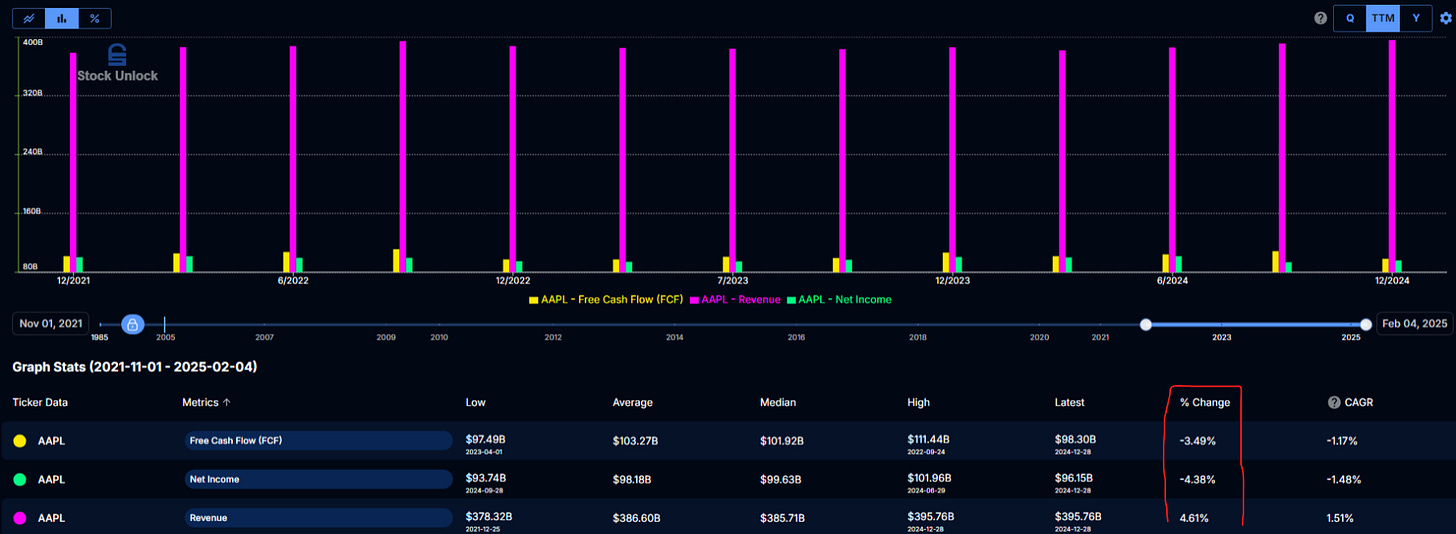Viewport: 1456px width, 534px height.
Task: Switch to percent change chart icon
Action: 95,18
